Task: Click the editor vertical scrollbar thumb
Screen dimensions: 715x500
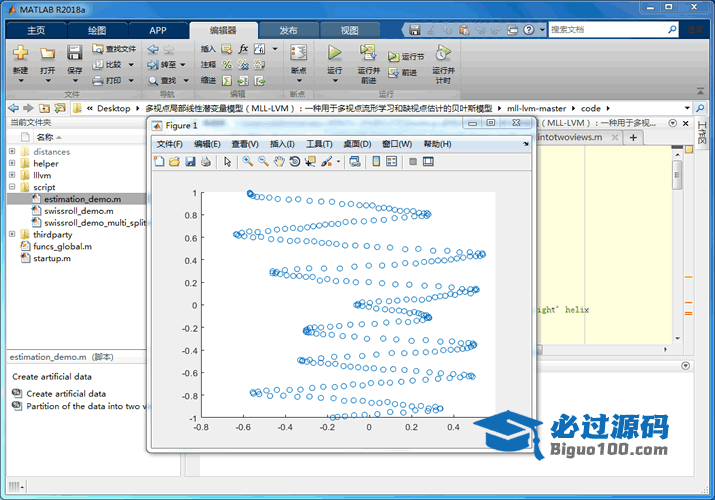Action: coord(677,174)
